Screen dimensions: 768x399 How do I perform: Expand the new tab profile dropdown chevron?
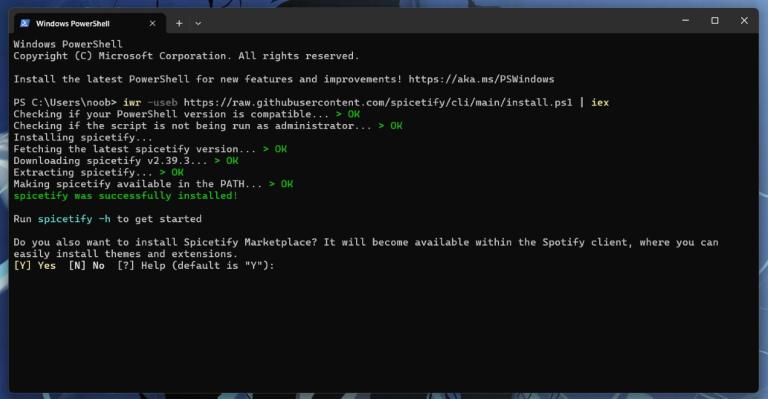(x=198, y=23)
